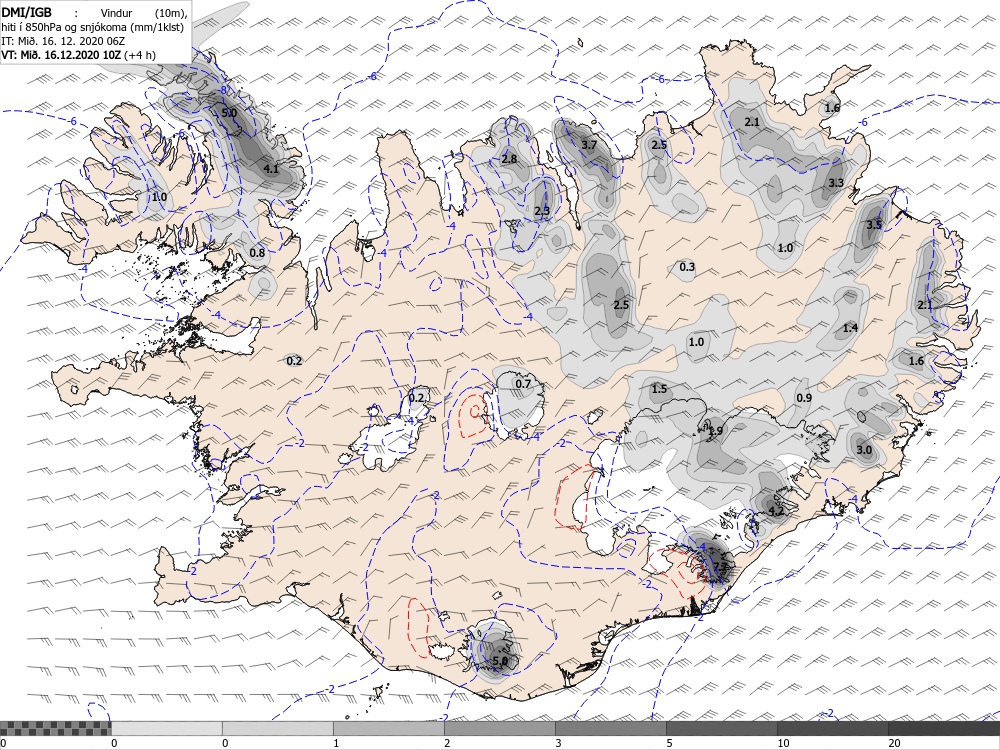Screen dimensions: 1000x750
Task: Click the 1.9 snowfall value
Action: tap(716, 430)
